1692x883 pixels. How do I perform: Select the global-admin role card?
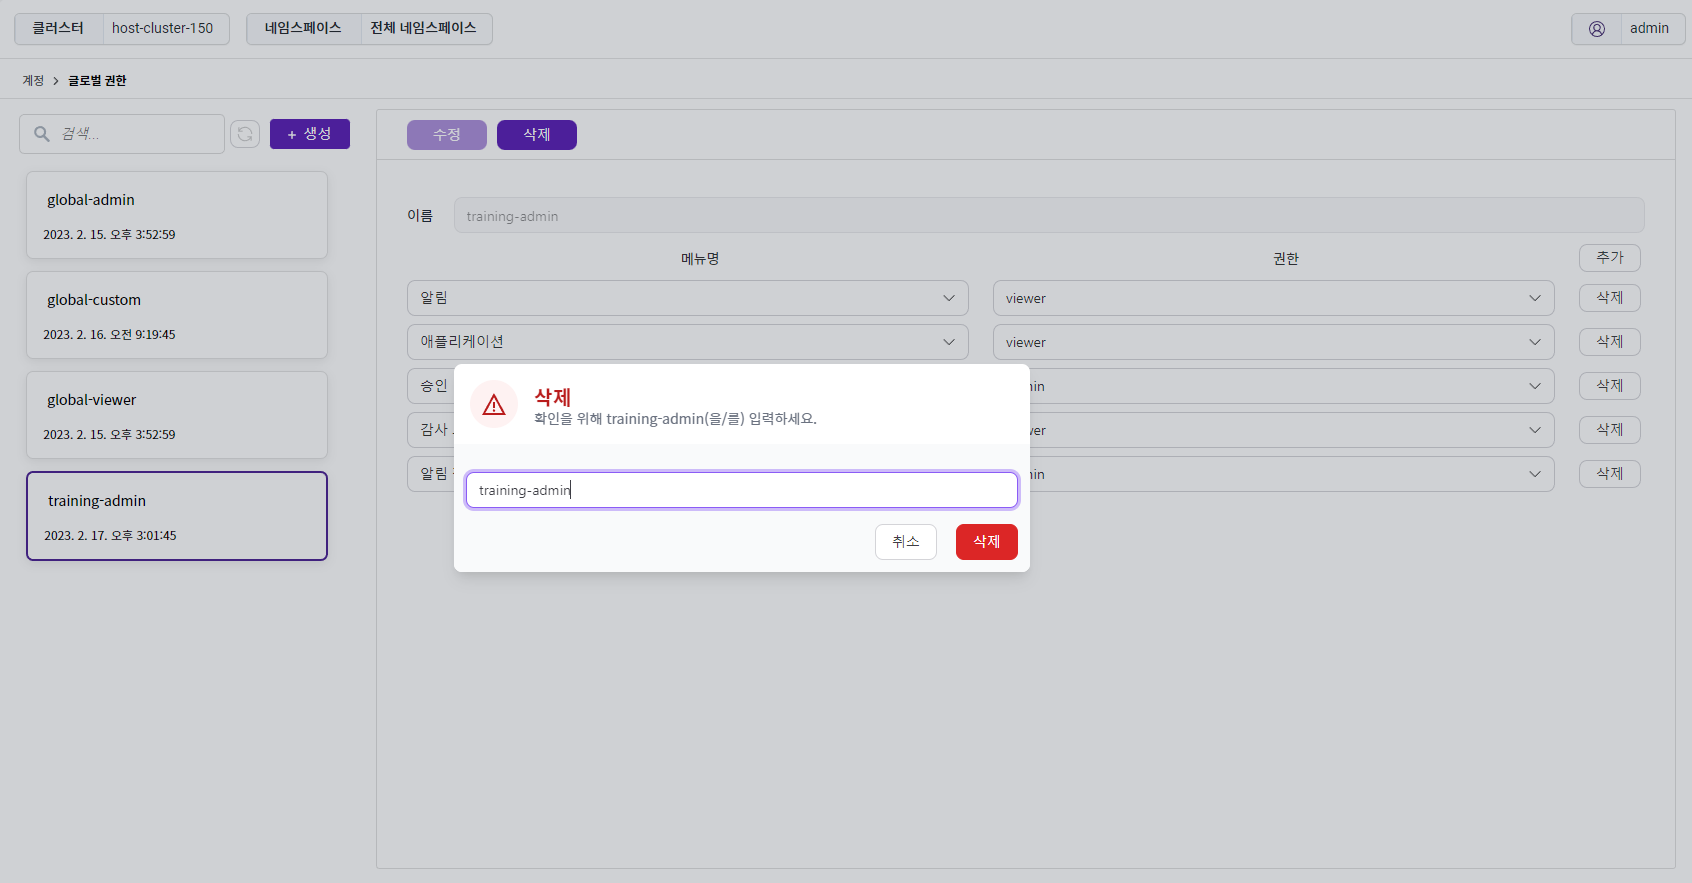(x=177, y=215)
